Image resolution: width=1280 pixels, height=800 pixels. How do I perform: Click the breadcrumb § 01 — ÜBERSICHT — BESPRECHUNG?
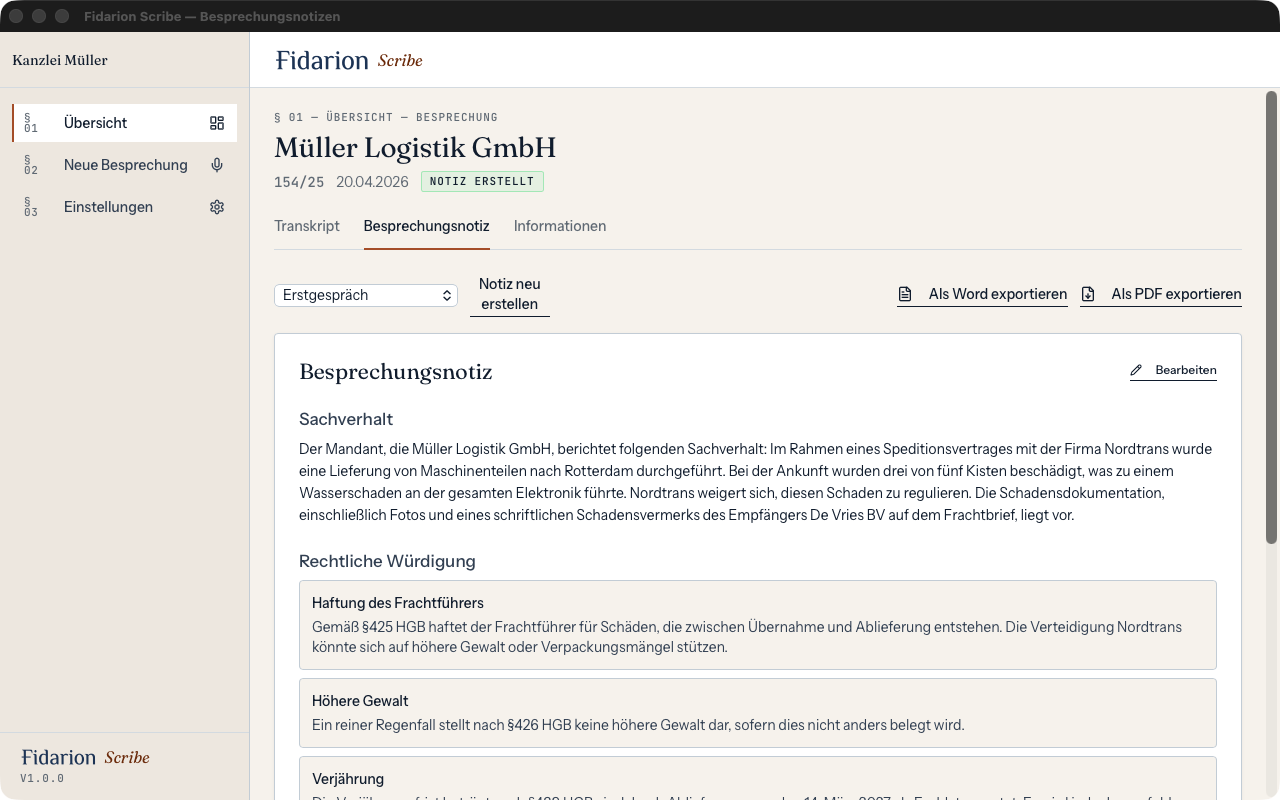386,117
